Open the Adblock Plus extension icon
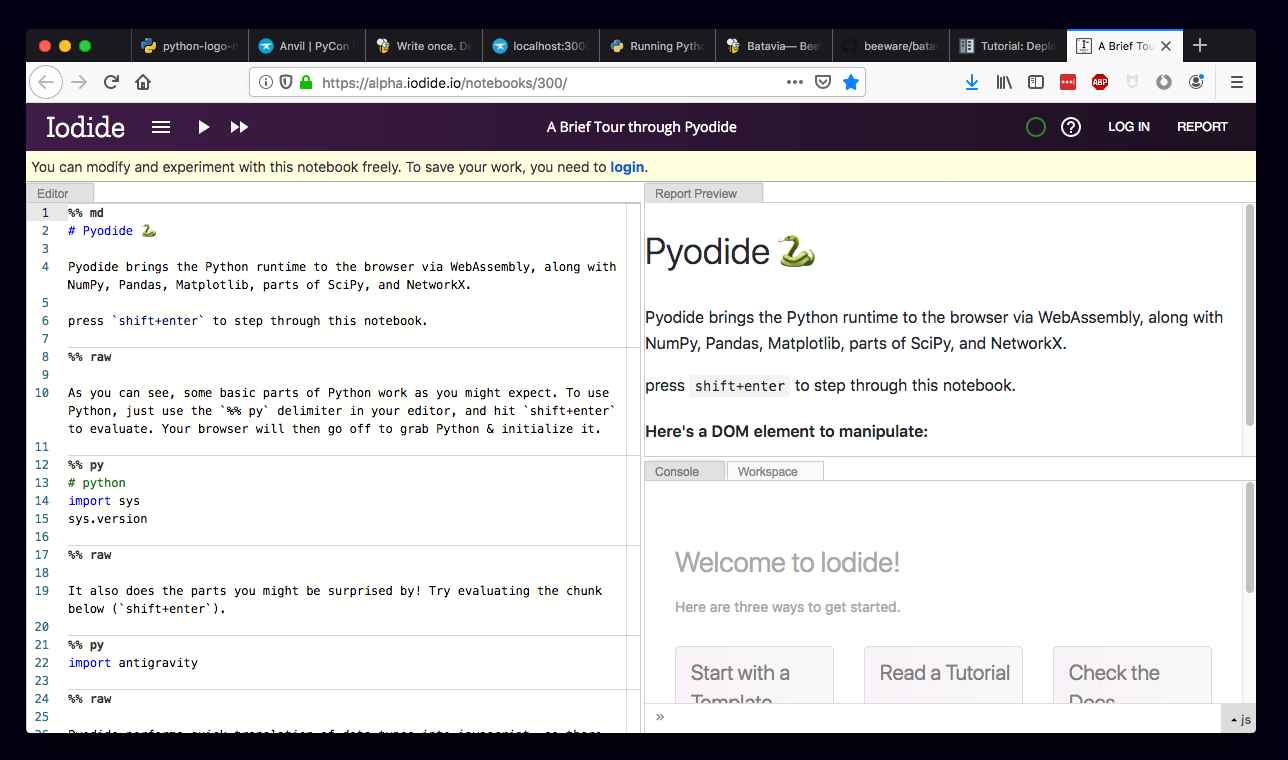This screenshot has height=760, width=1288. tap(1100, 82)
